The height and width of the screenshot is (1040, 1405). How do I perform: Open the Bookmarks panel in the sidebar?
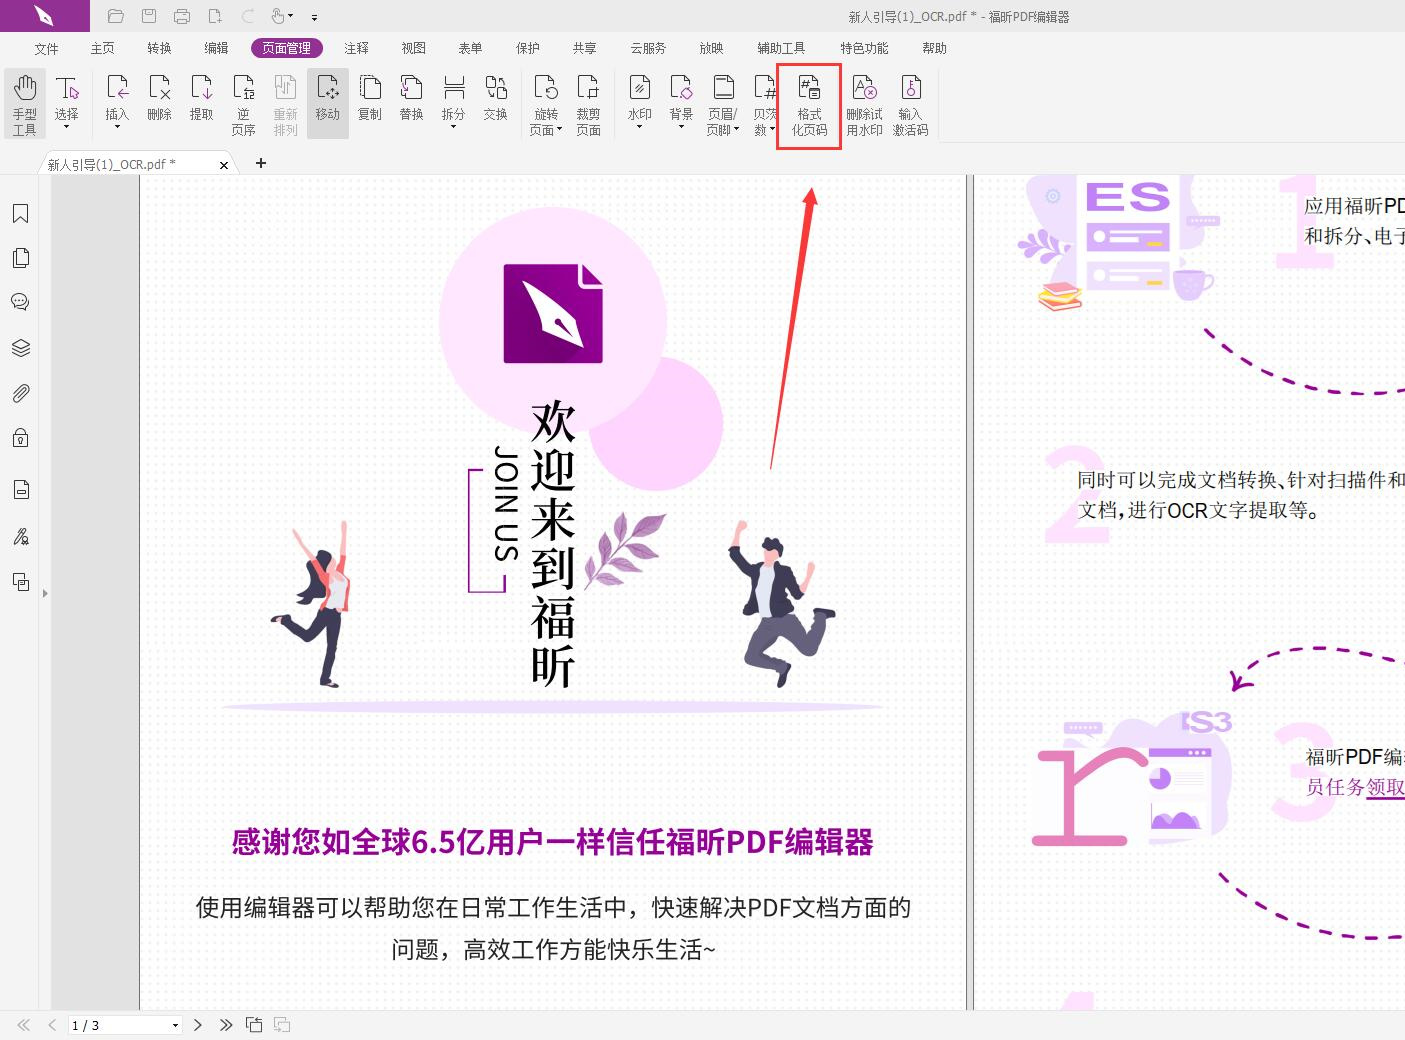tap(20, 213)
